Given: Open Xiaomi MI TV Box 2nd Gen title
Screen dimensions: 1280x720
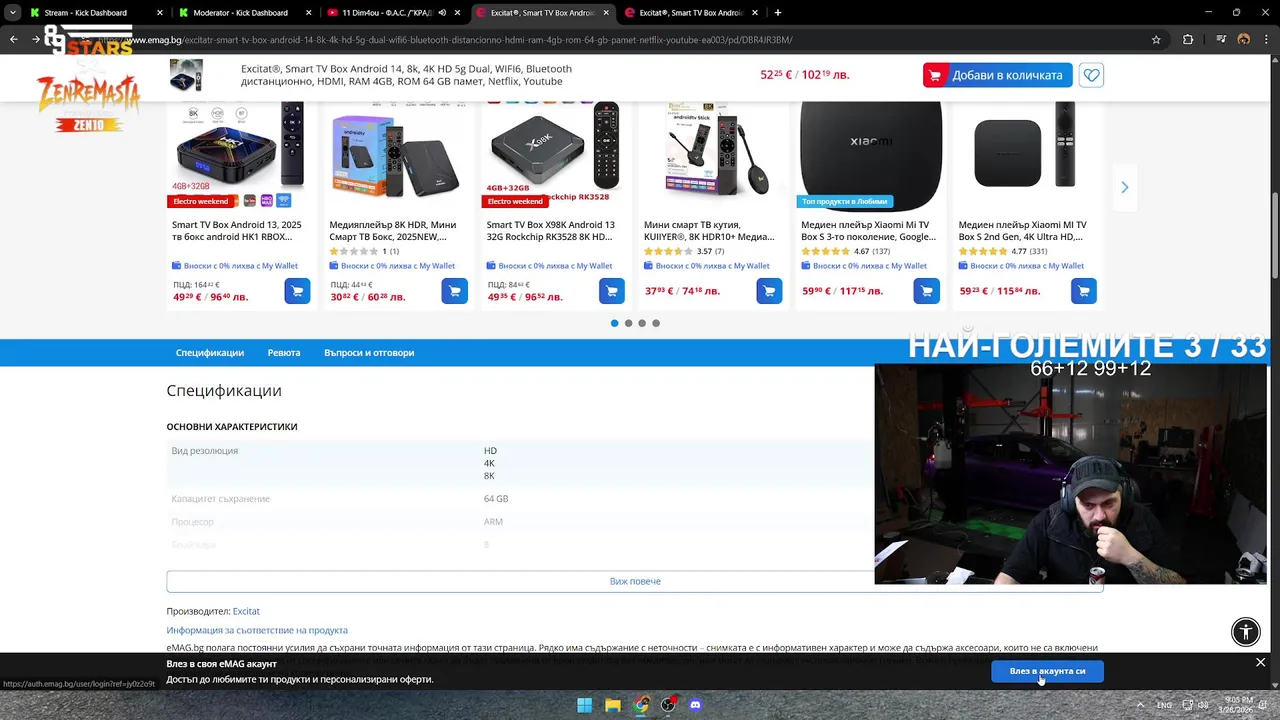Looking at the screenshot, I should pyautogui.click(x=1023, y=231).
